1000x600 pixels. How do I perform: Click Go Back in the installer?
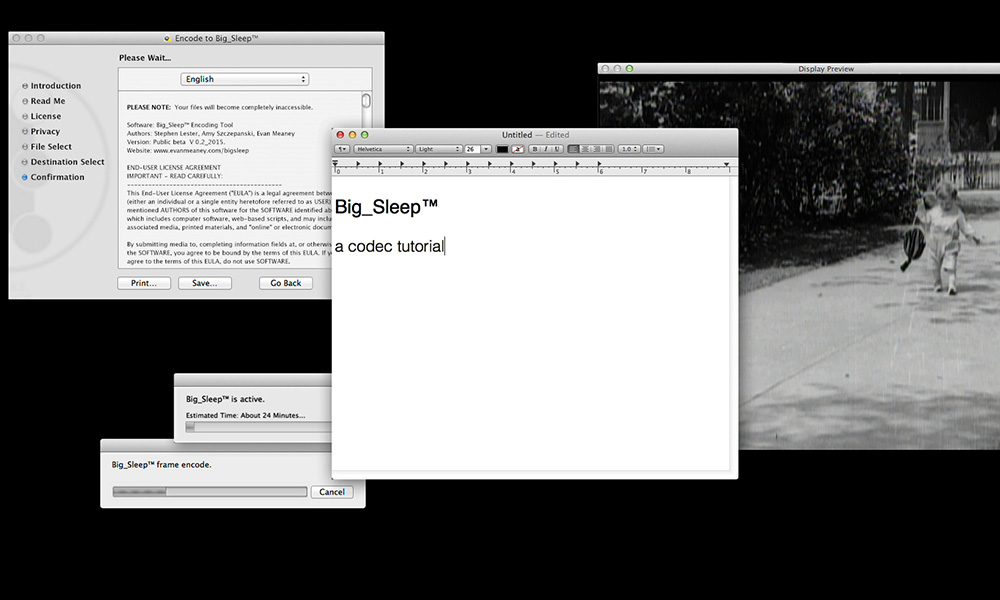(286, 283)
